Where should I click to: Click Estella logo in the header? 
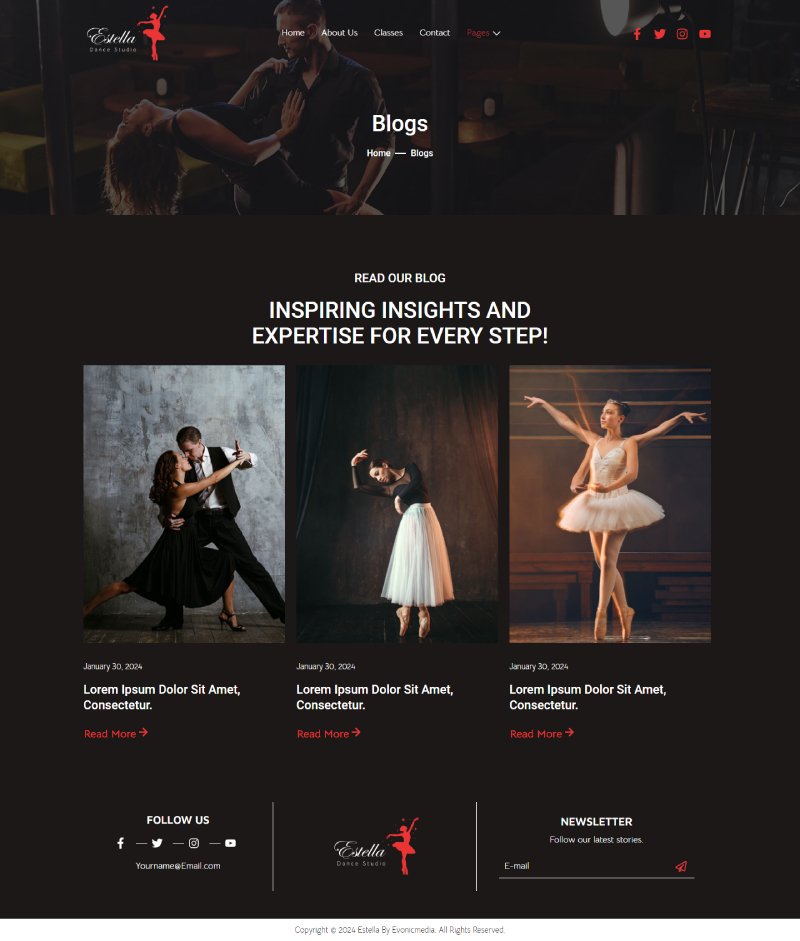(x=127, y=34)
